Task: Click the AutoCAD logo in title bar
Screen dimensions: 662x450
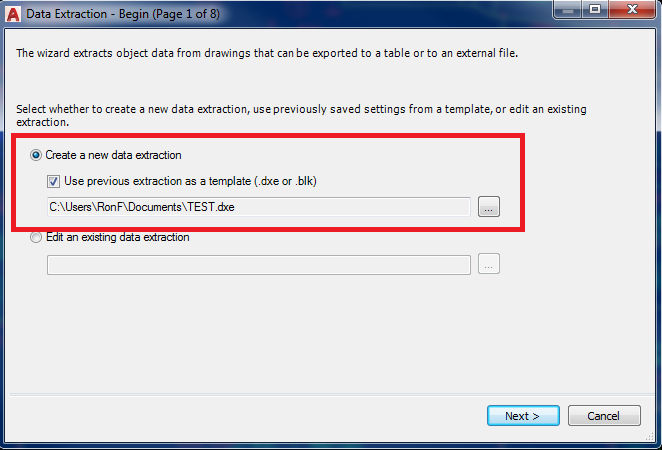Action: pyautogui.click(x=13, y=14)
